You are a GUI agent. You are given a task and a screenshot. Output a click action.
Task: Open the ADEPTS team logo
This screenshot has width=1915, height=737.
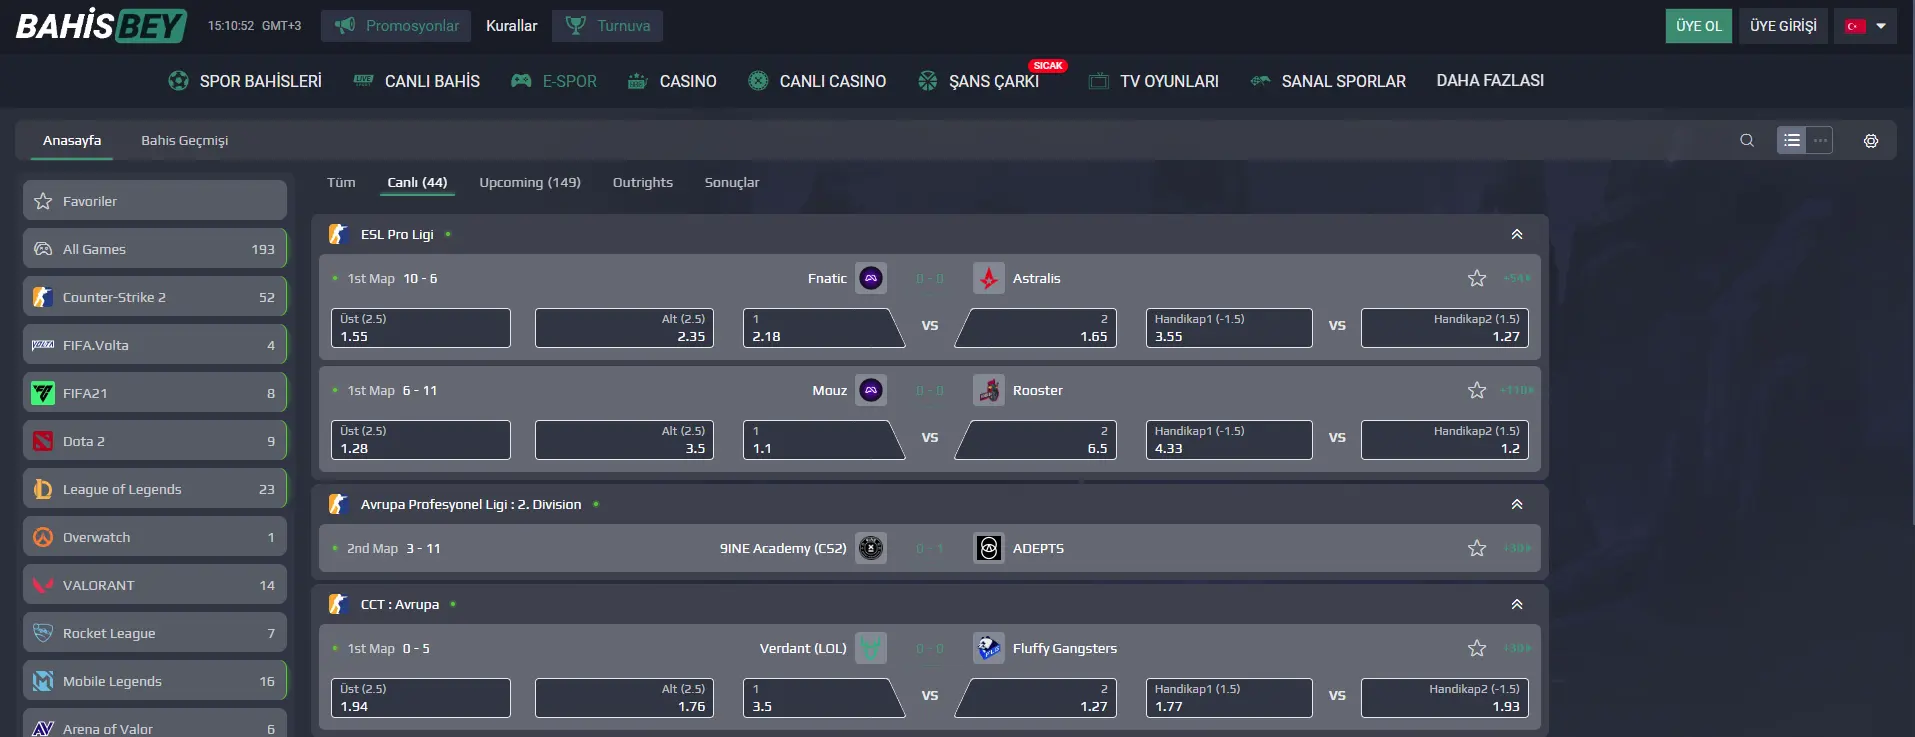point(989,548)
